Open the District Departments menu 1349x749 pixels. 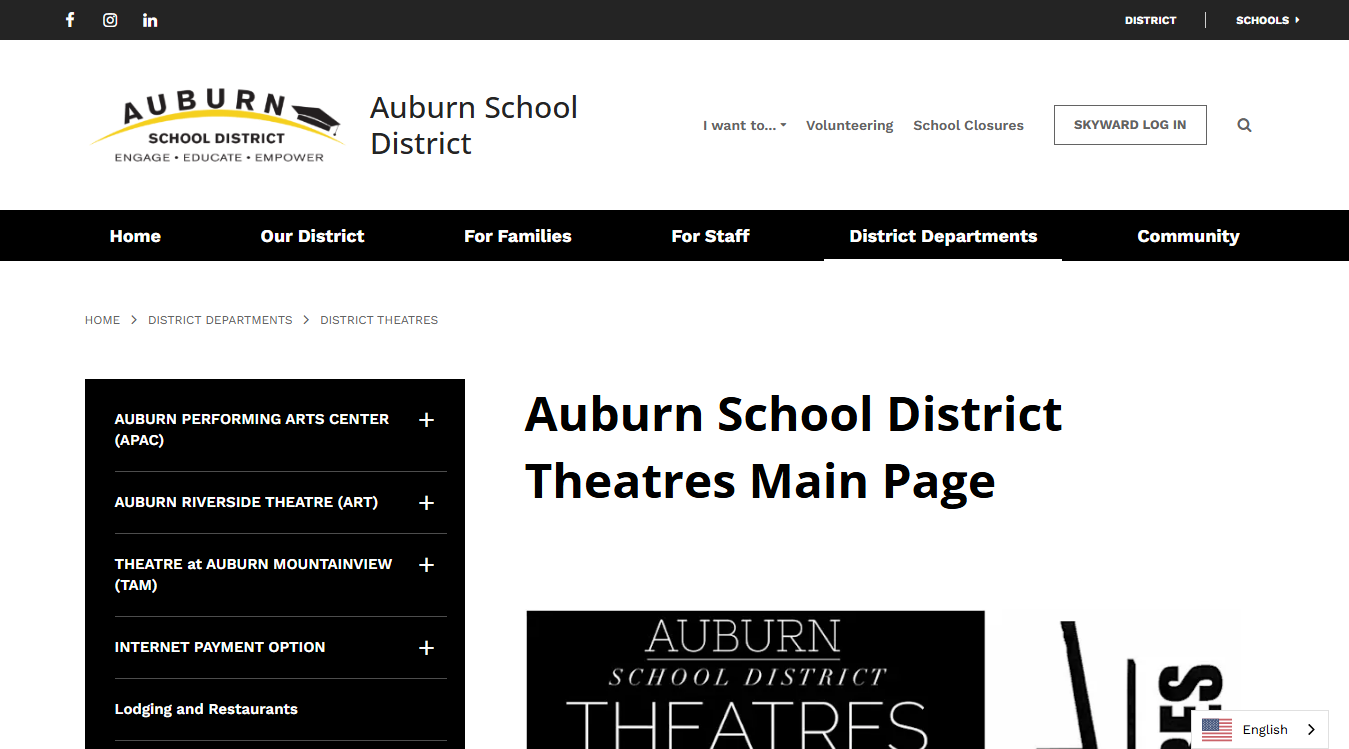943,236
